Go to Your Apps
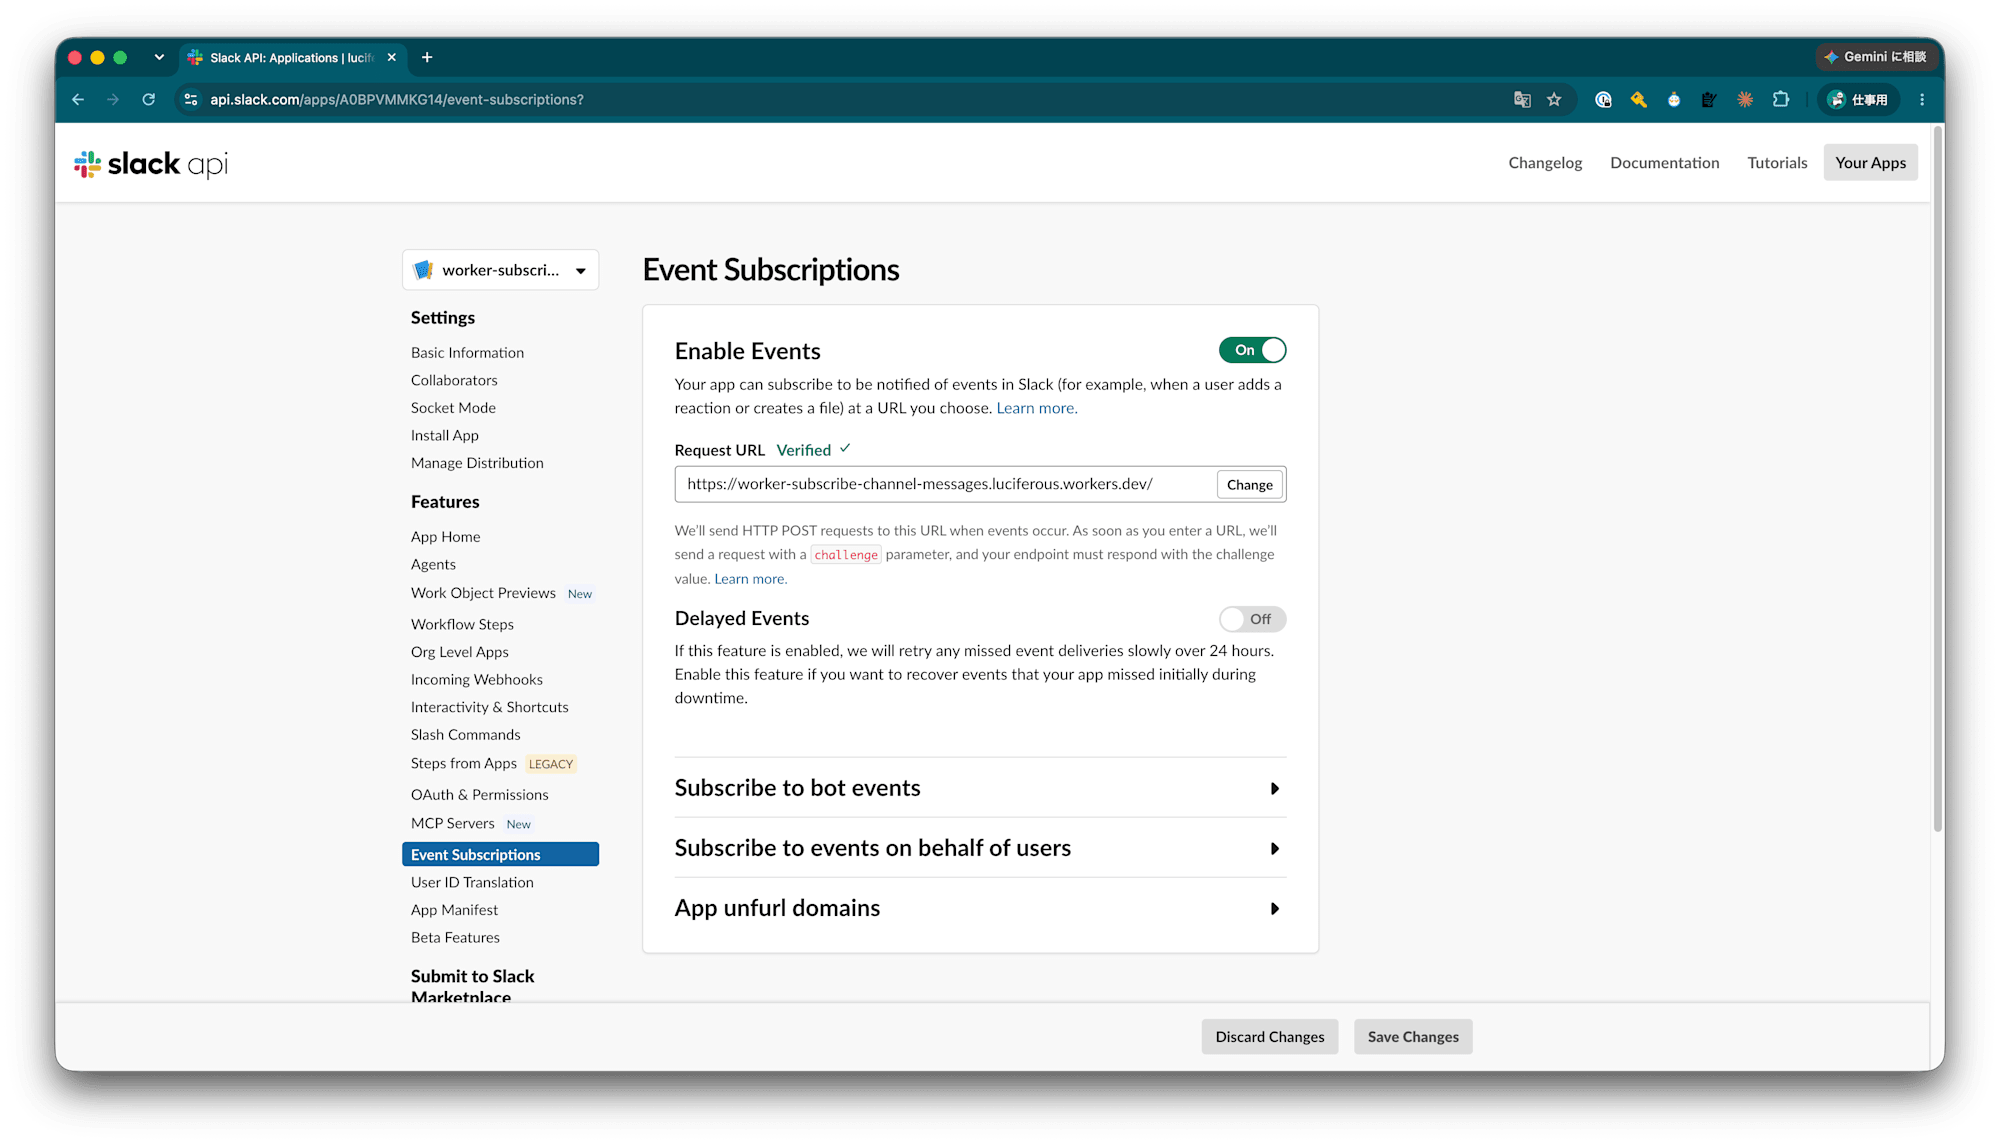The image size is (2000, 1144). pyautogui.click(x=1870, y=163)
